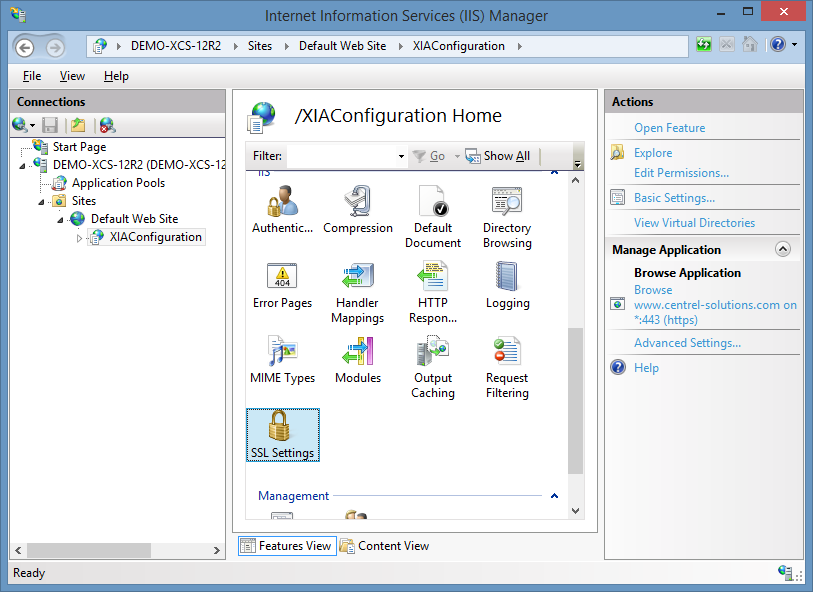This screenshot has width=813, height=592.
Task: Click the home icon in address bar
Action: pyautogui.click(x=750, y=45)
